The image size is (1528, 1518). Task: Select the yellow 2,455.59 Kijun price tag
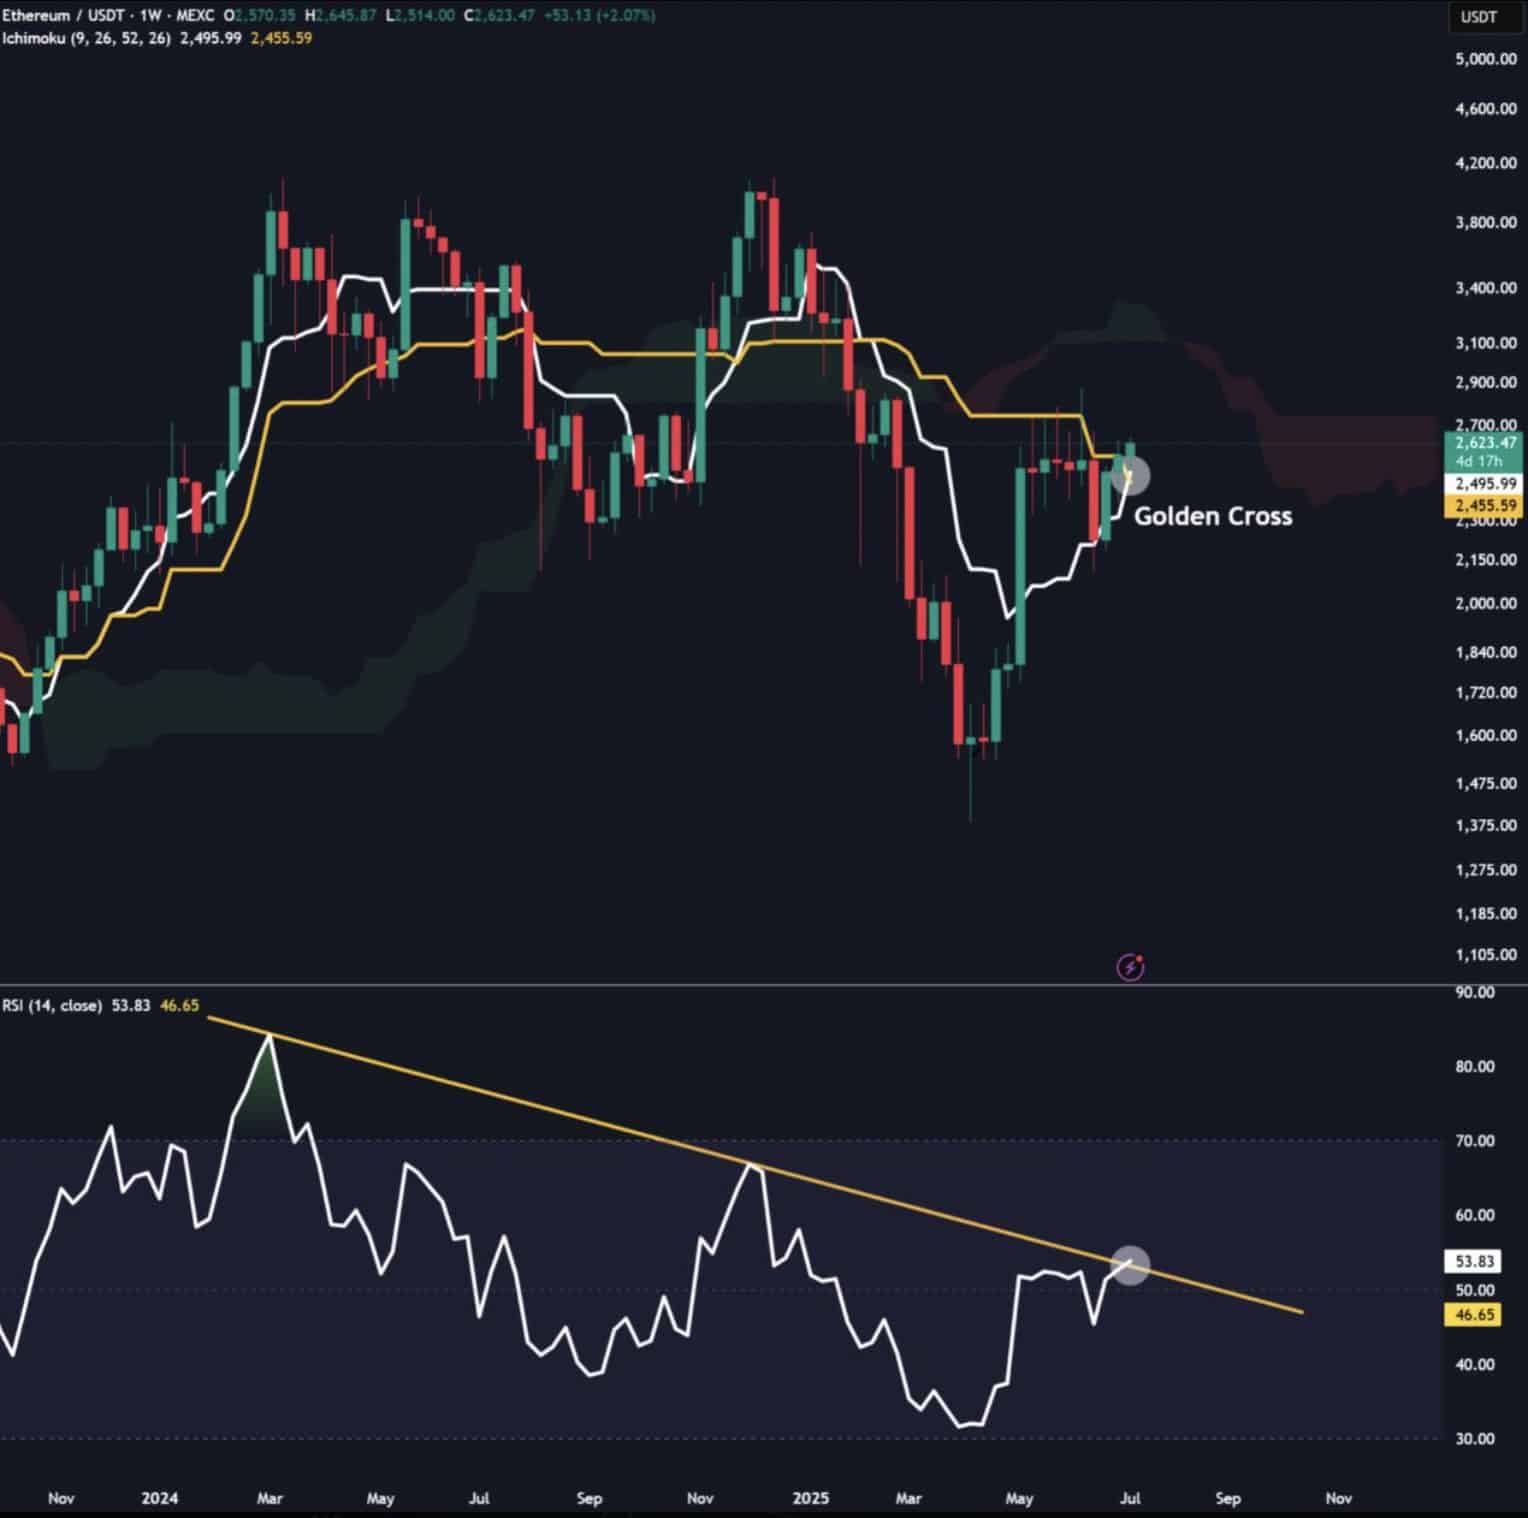coord(1484,505)
